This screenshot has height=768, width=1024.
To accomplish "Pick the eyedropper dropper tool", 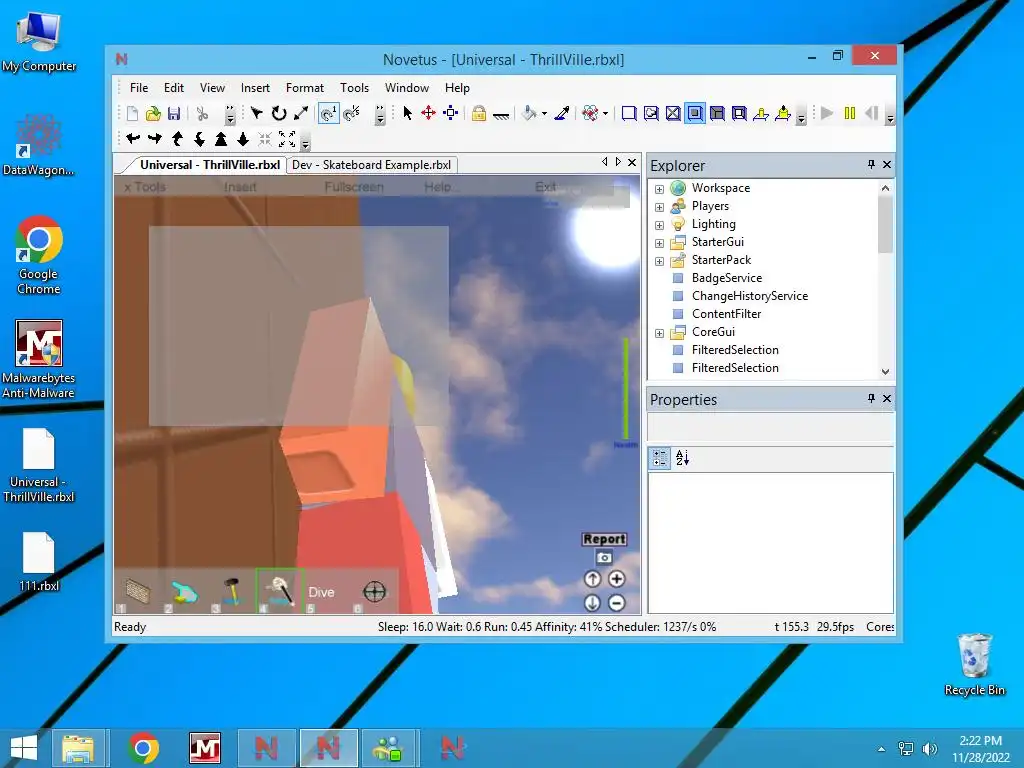I will (561, 114).
